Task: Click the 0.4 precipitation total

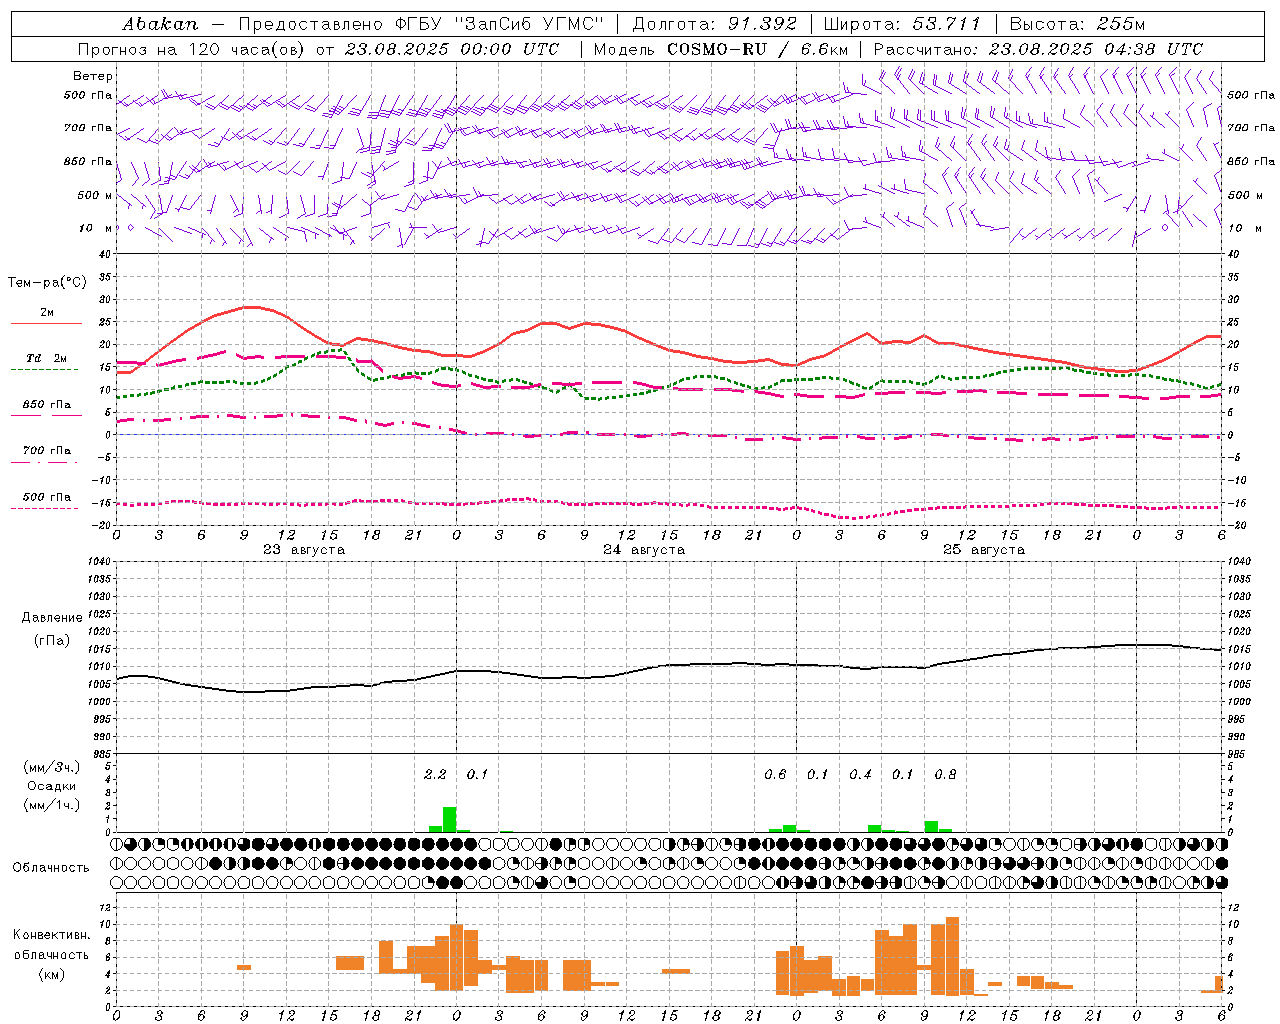Action: (860, 775)
